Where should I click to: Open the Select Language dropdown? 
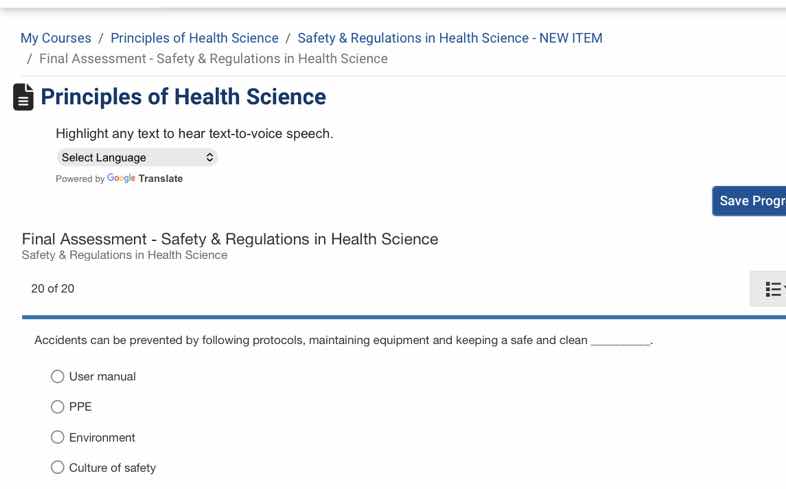click(x=137, y=158)
